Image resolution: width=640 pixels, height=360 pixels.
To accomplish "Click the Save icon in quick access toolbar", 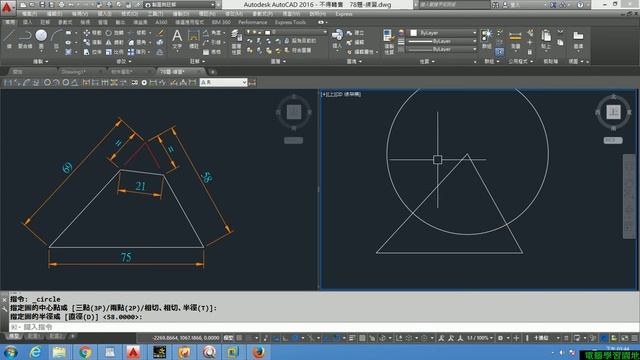I will 42,5.
